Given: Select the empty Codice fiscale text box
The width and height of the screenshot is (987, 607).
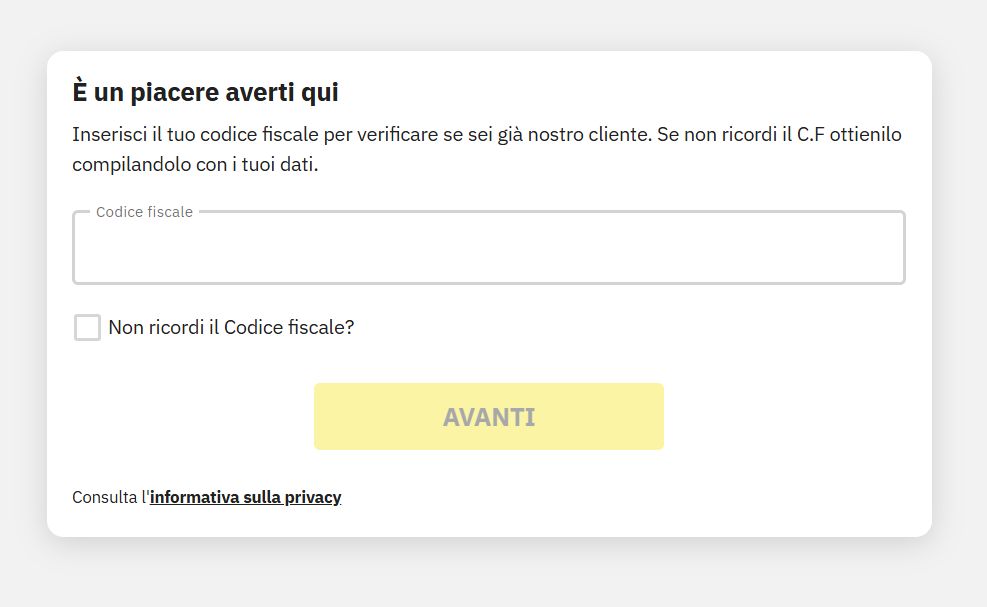Looking at the screenshot, I should pos(488,247).
